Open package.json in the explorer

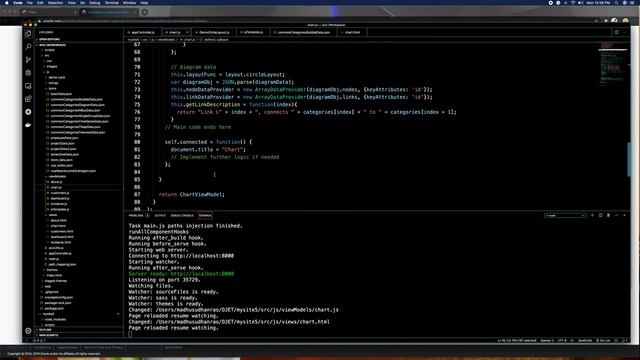coord(54,308)
